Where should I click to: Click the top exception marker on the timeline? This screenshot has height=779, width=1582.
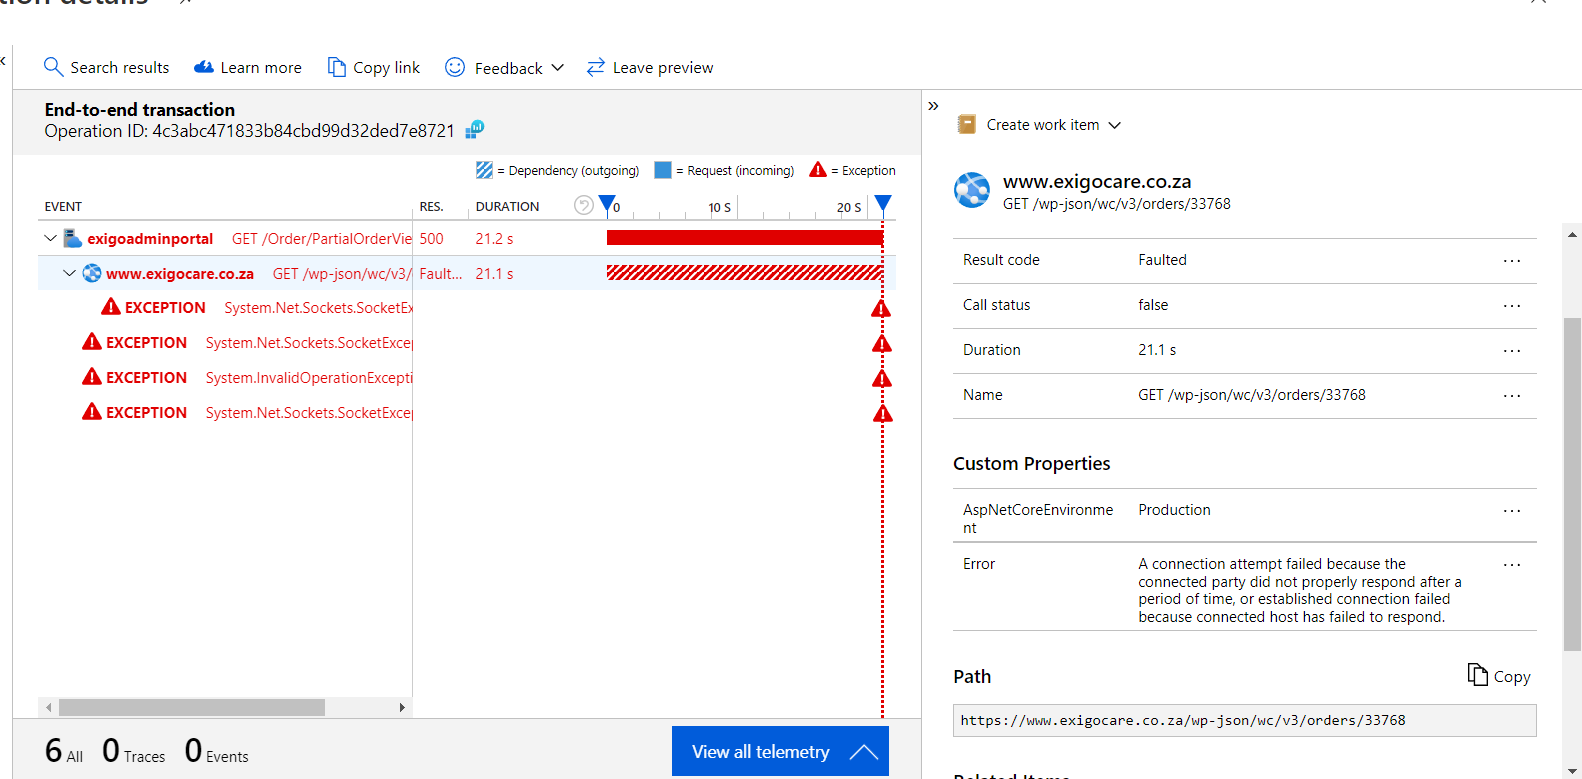pyautogui.click(x=881, y=308)
